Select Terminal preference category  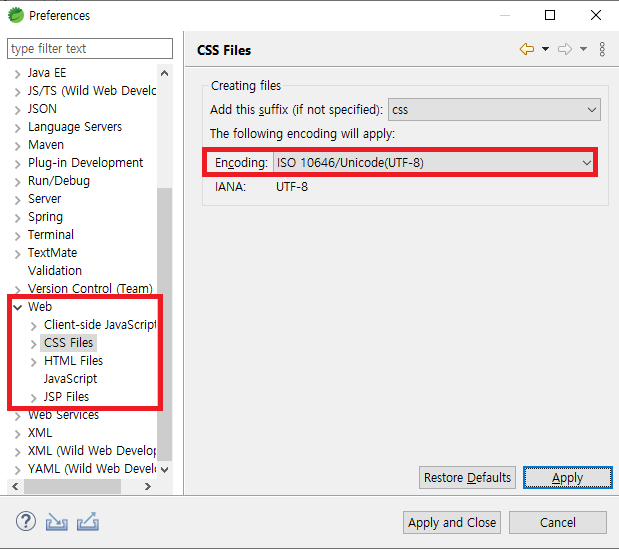tap(51, 234)
